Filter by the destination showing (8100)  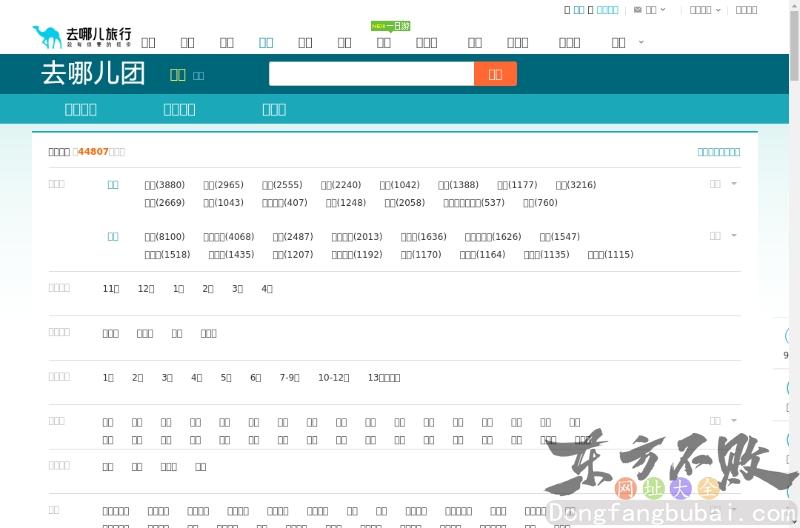click(164, 237)
